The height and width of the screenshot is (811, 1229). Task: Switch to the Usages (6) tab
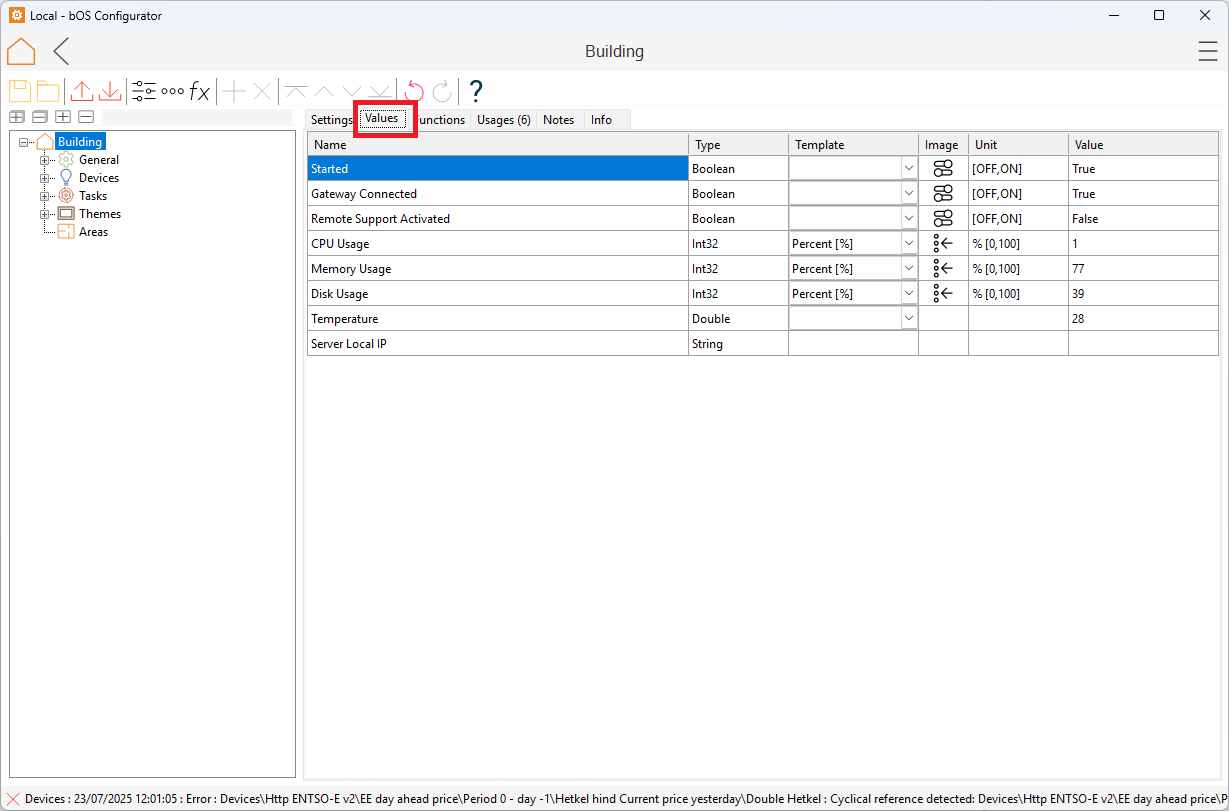503,120
